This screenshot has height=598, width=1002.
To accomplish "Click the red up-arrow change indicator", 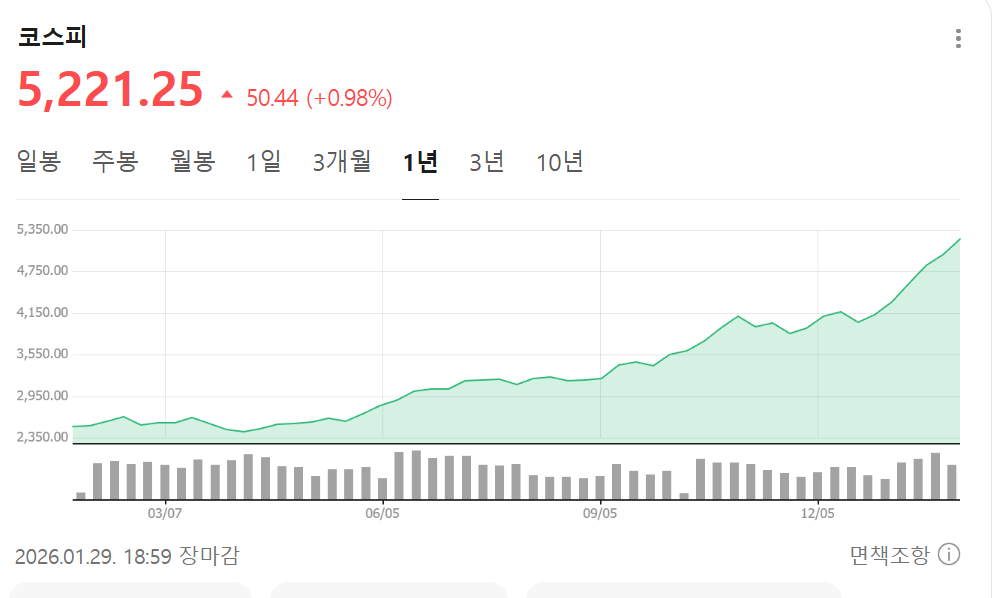I will point(226,95).
